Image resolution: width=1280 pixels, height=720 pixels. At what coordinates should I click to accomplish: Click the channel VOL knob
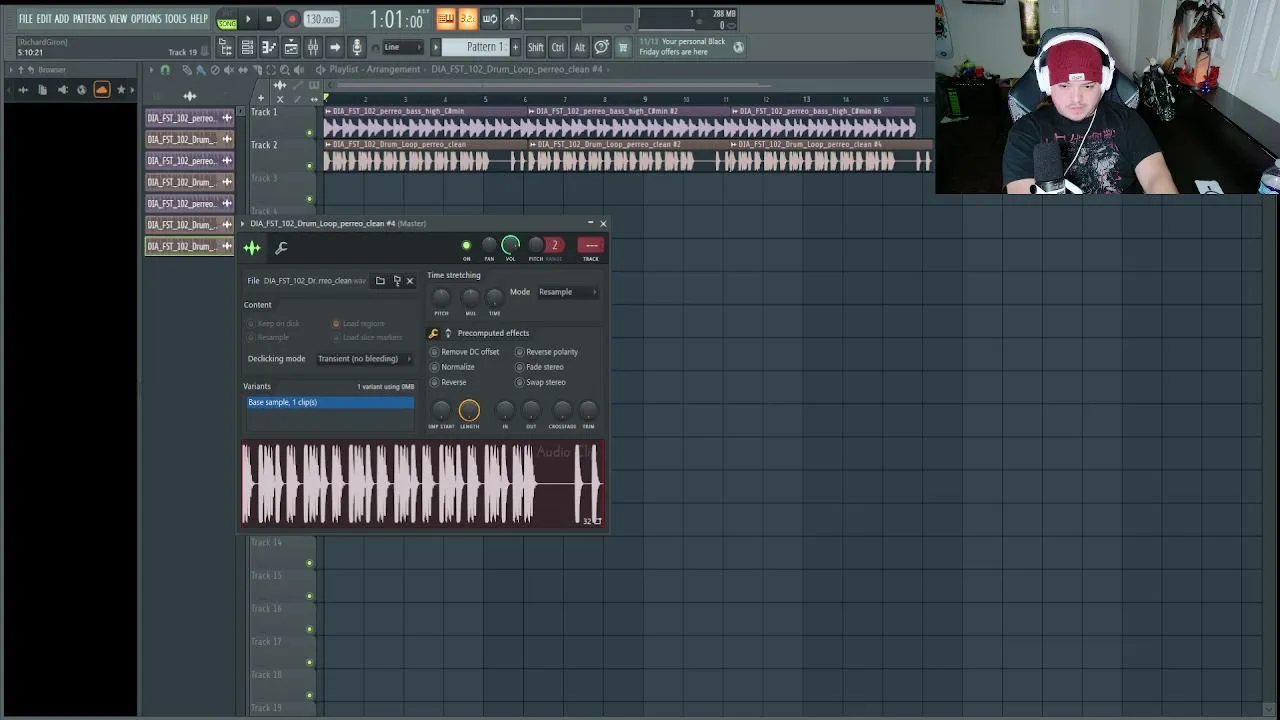pos(511,245)
